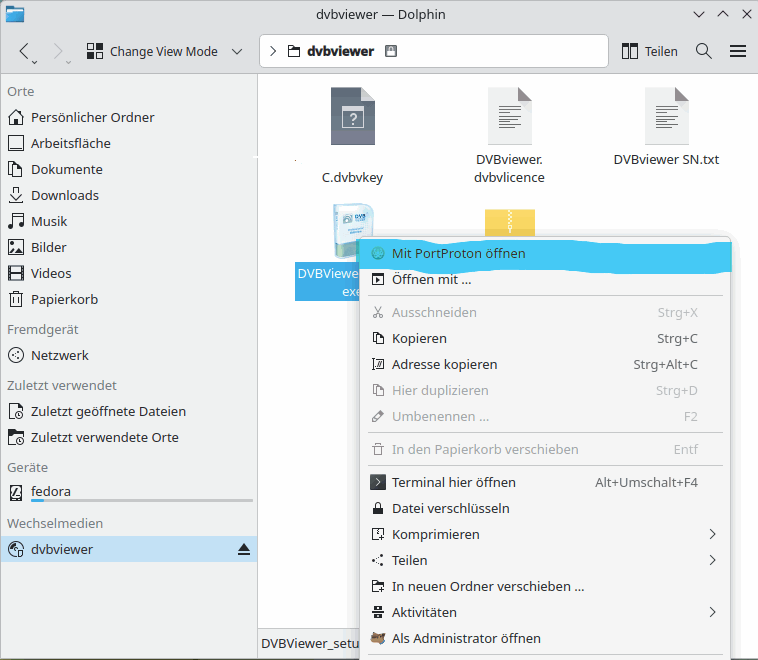Eject dvbviewer media via eject icon
Viewport: 758px width, 660px height.
[244, 549]
